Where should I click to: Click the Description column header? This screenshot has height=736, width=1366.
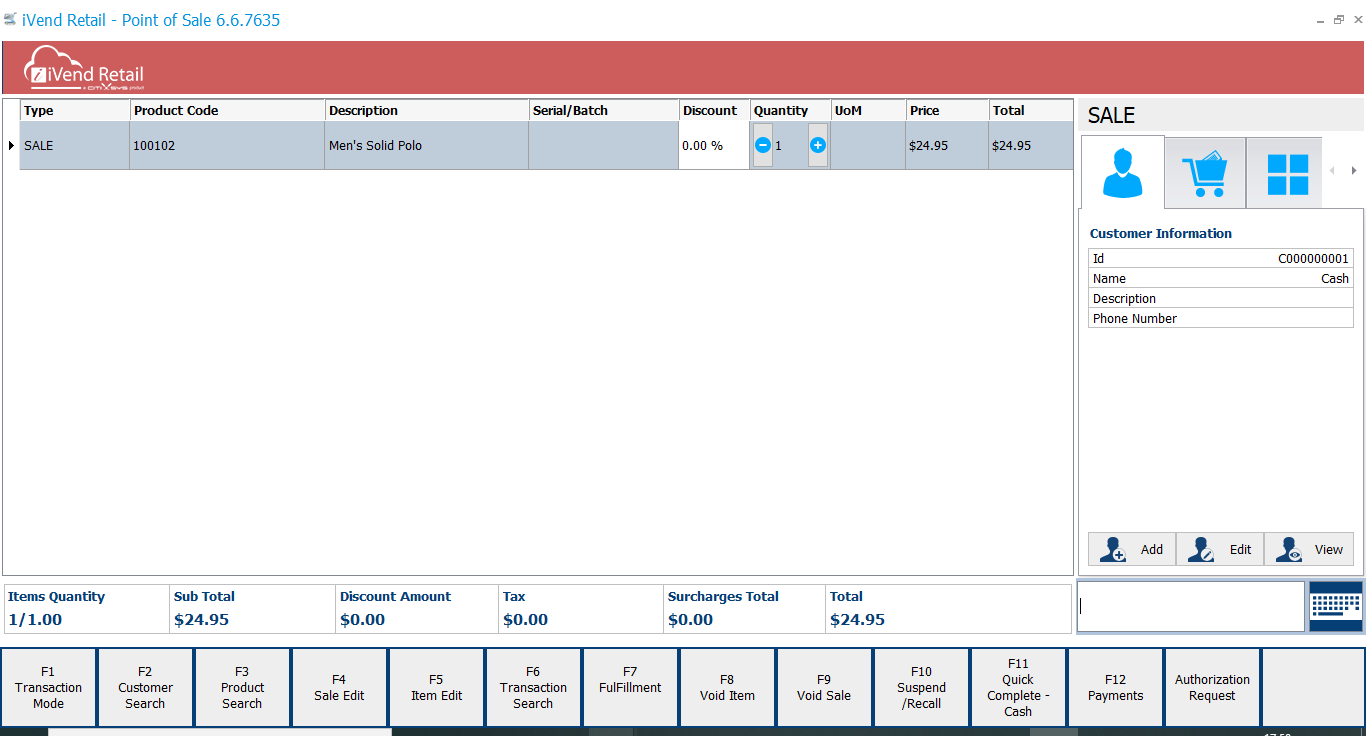click(427, 111)
